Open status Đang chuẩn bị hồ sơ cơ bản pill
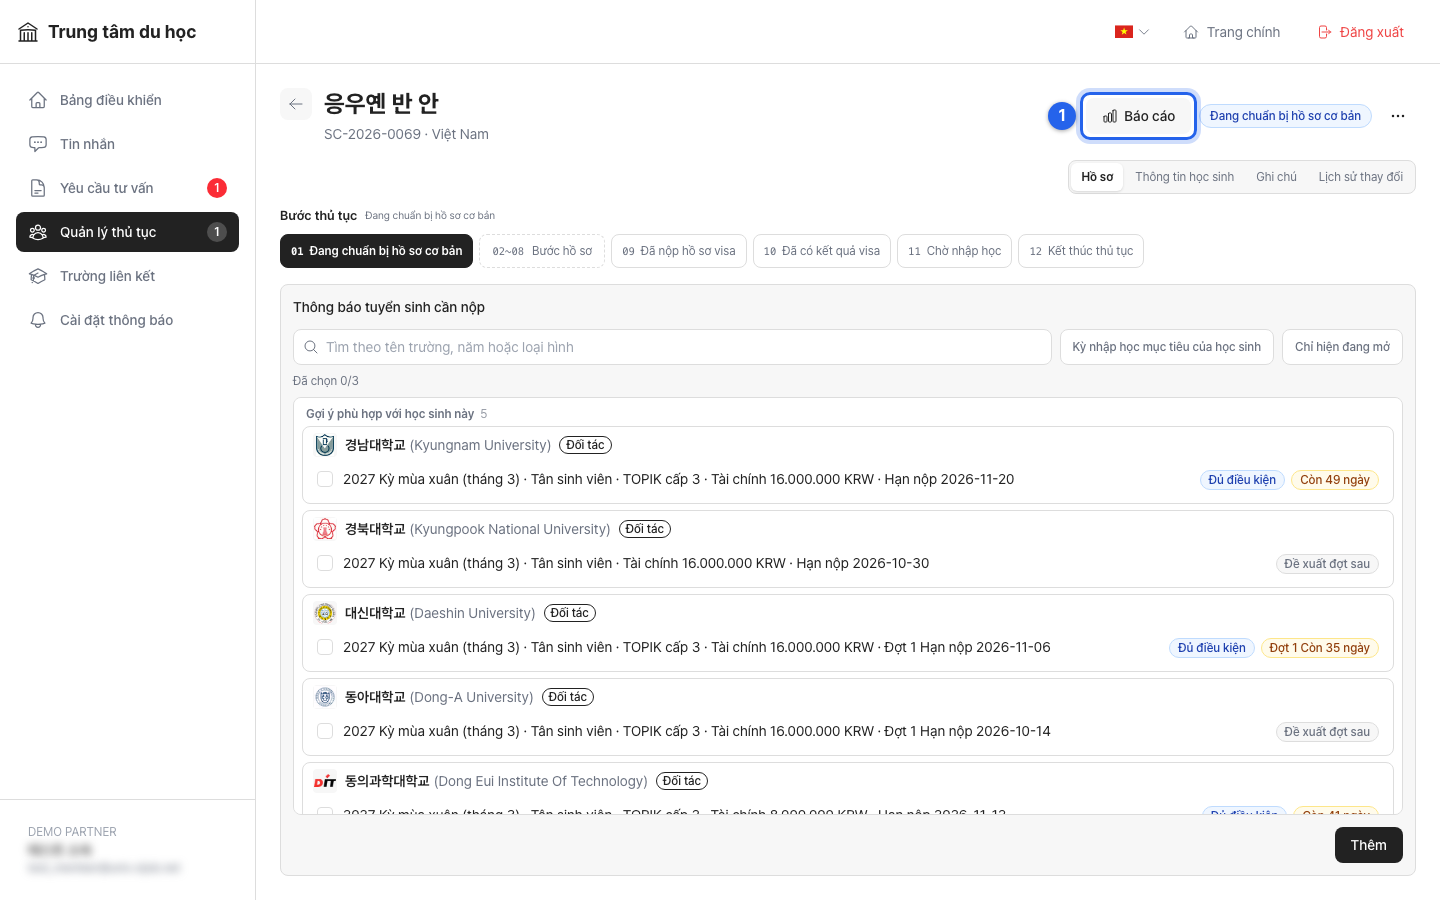The width and height of the screenshot is (1440, 900). tap(1285, 116)
